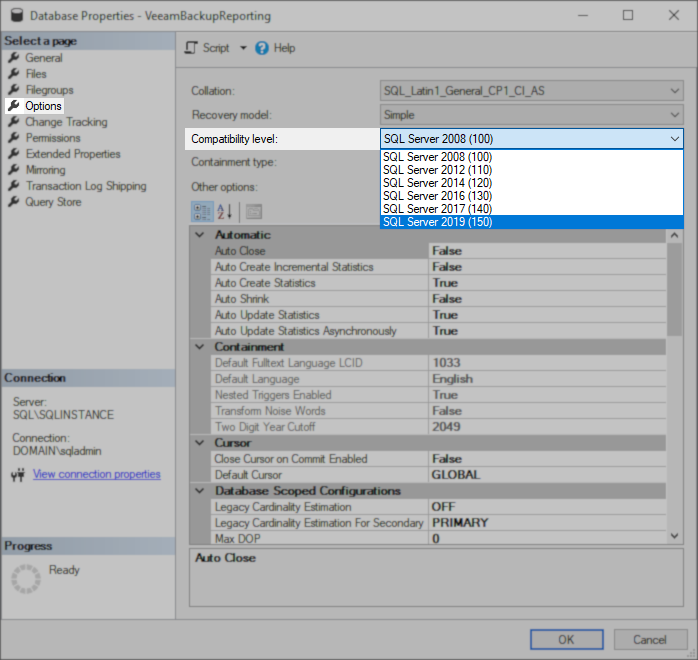Select Auto Create Incremental Statistics row
Viewport: 698px width, 660px height.
coord(438,267)
